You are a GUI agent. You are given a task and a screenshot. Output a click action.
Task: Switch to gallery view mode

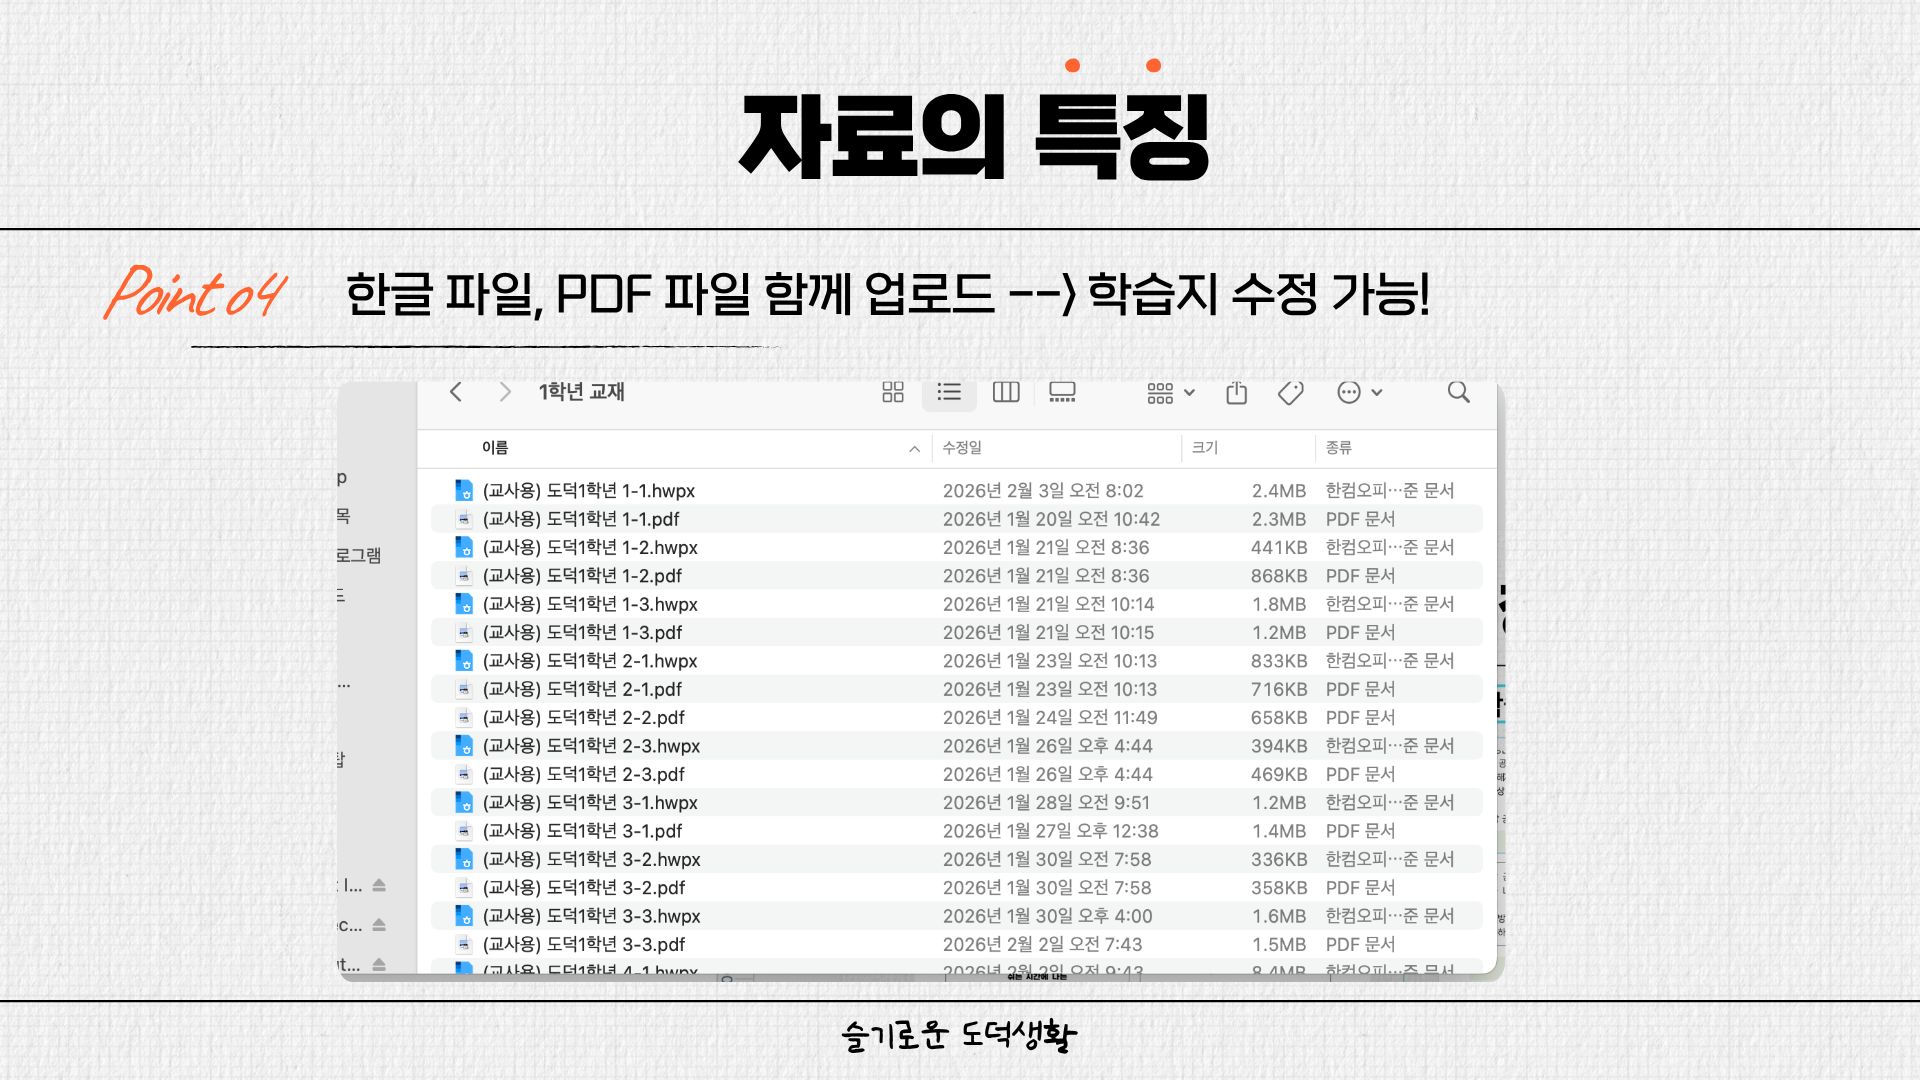[1062, 392]
